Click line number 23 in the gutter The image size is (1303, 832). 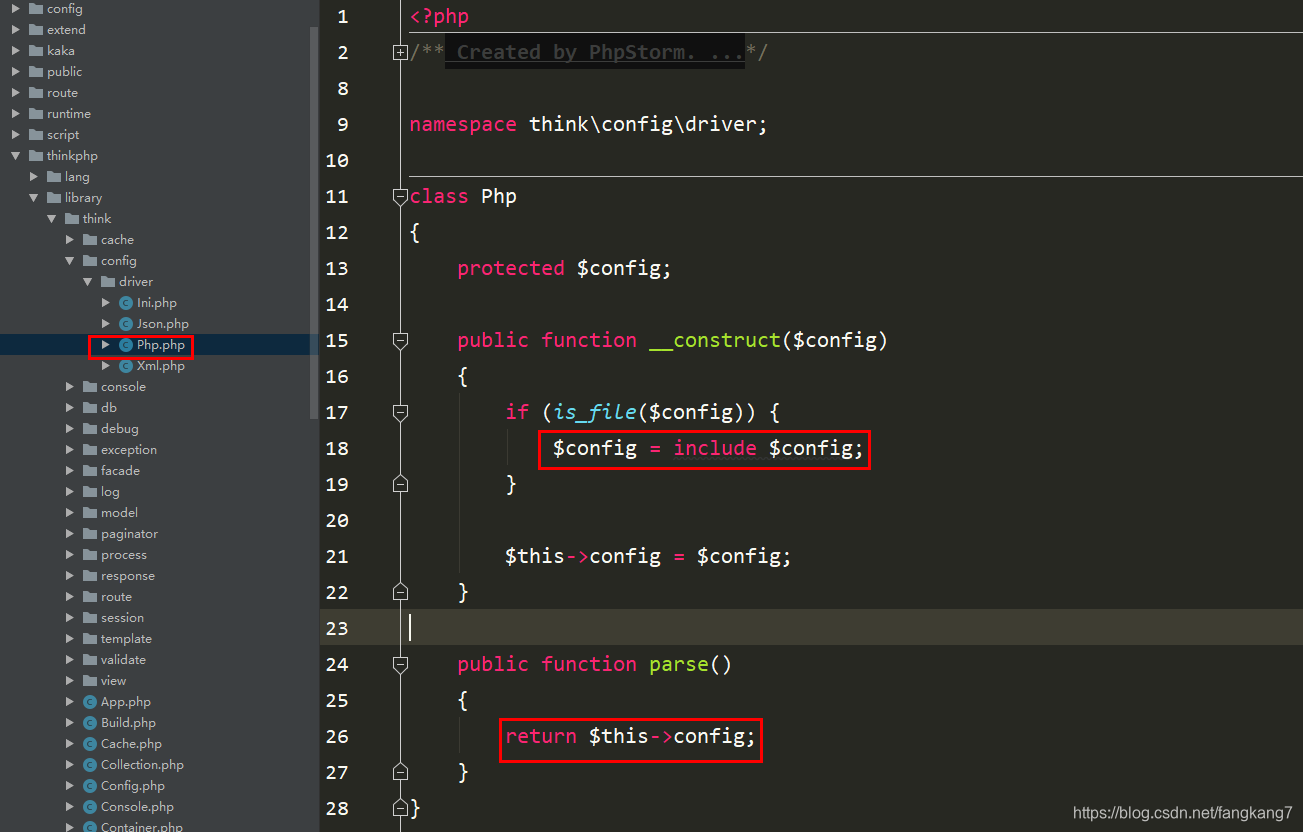[x=337, y=628]
